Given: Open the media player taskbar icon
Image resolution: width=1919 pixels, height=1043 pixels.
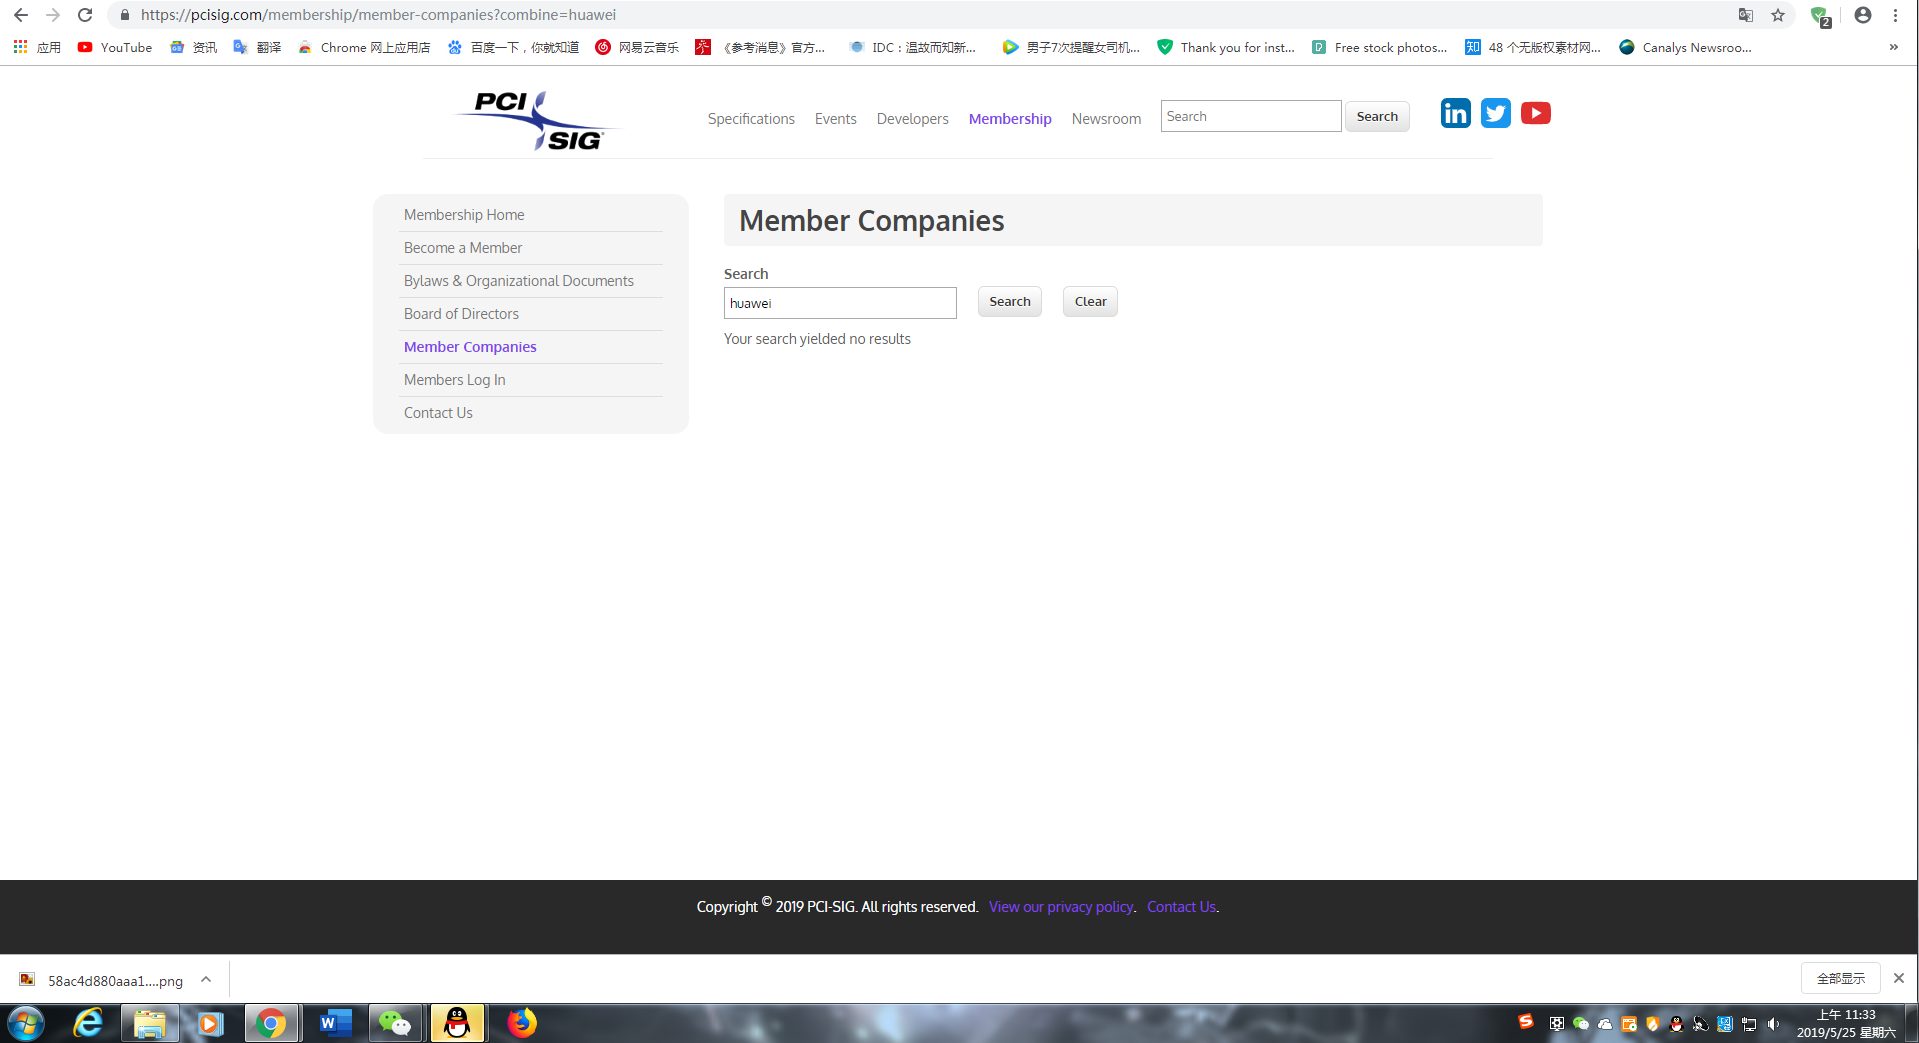Looking at the screenshot, I should pyautogui.click(x=210, y=1023).
